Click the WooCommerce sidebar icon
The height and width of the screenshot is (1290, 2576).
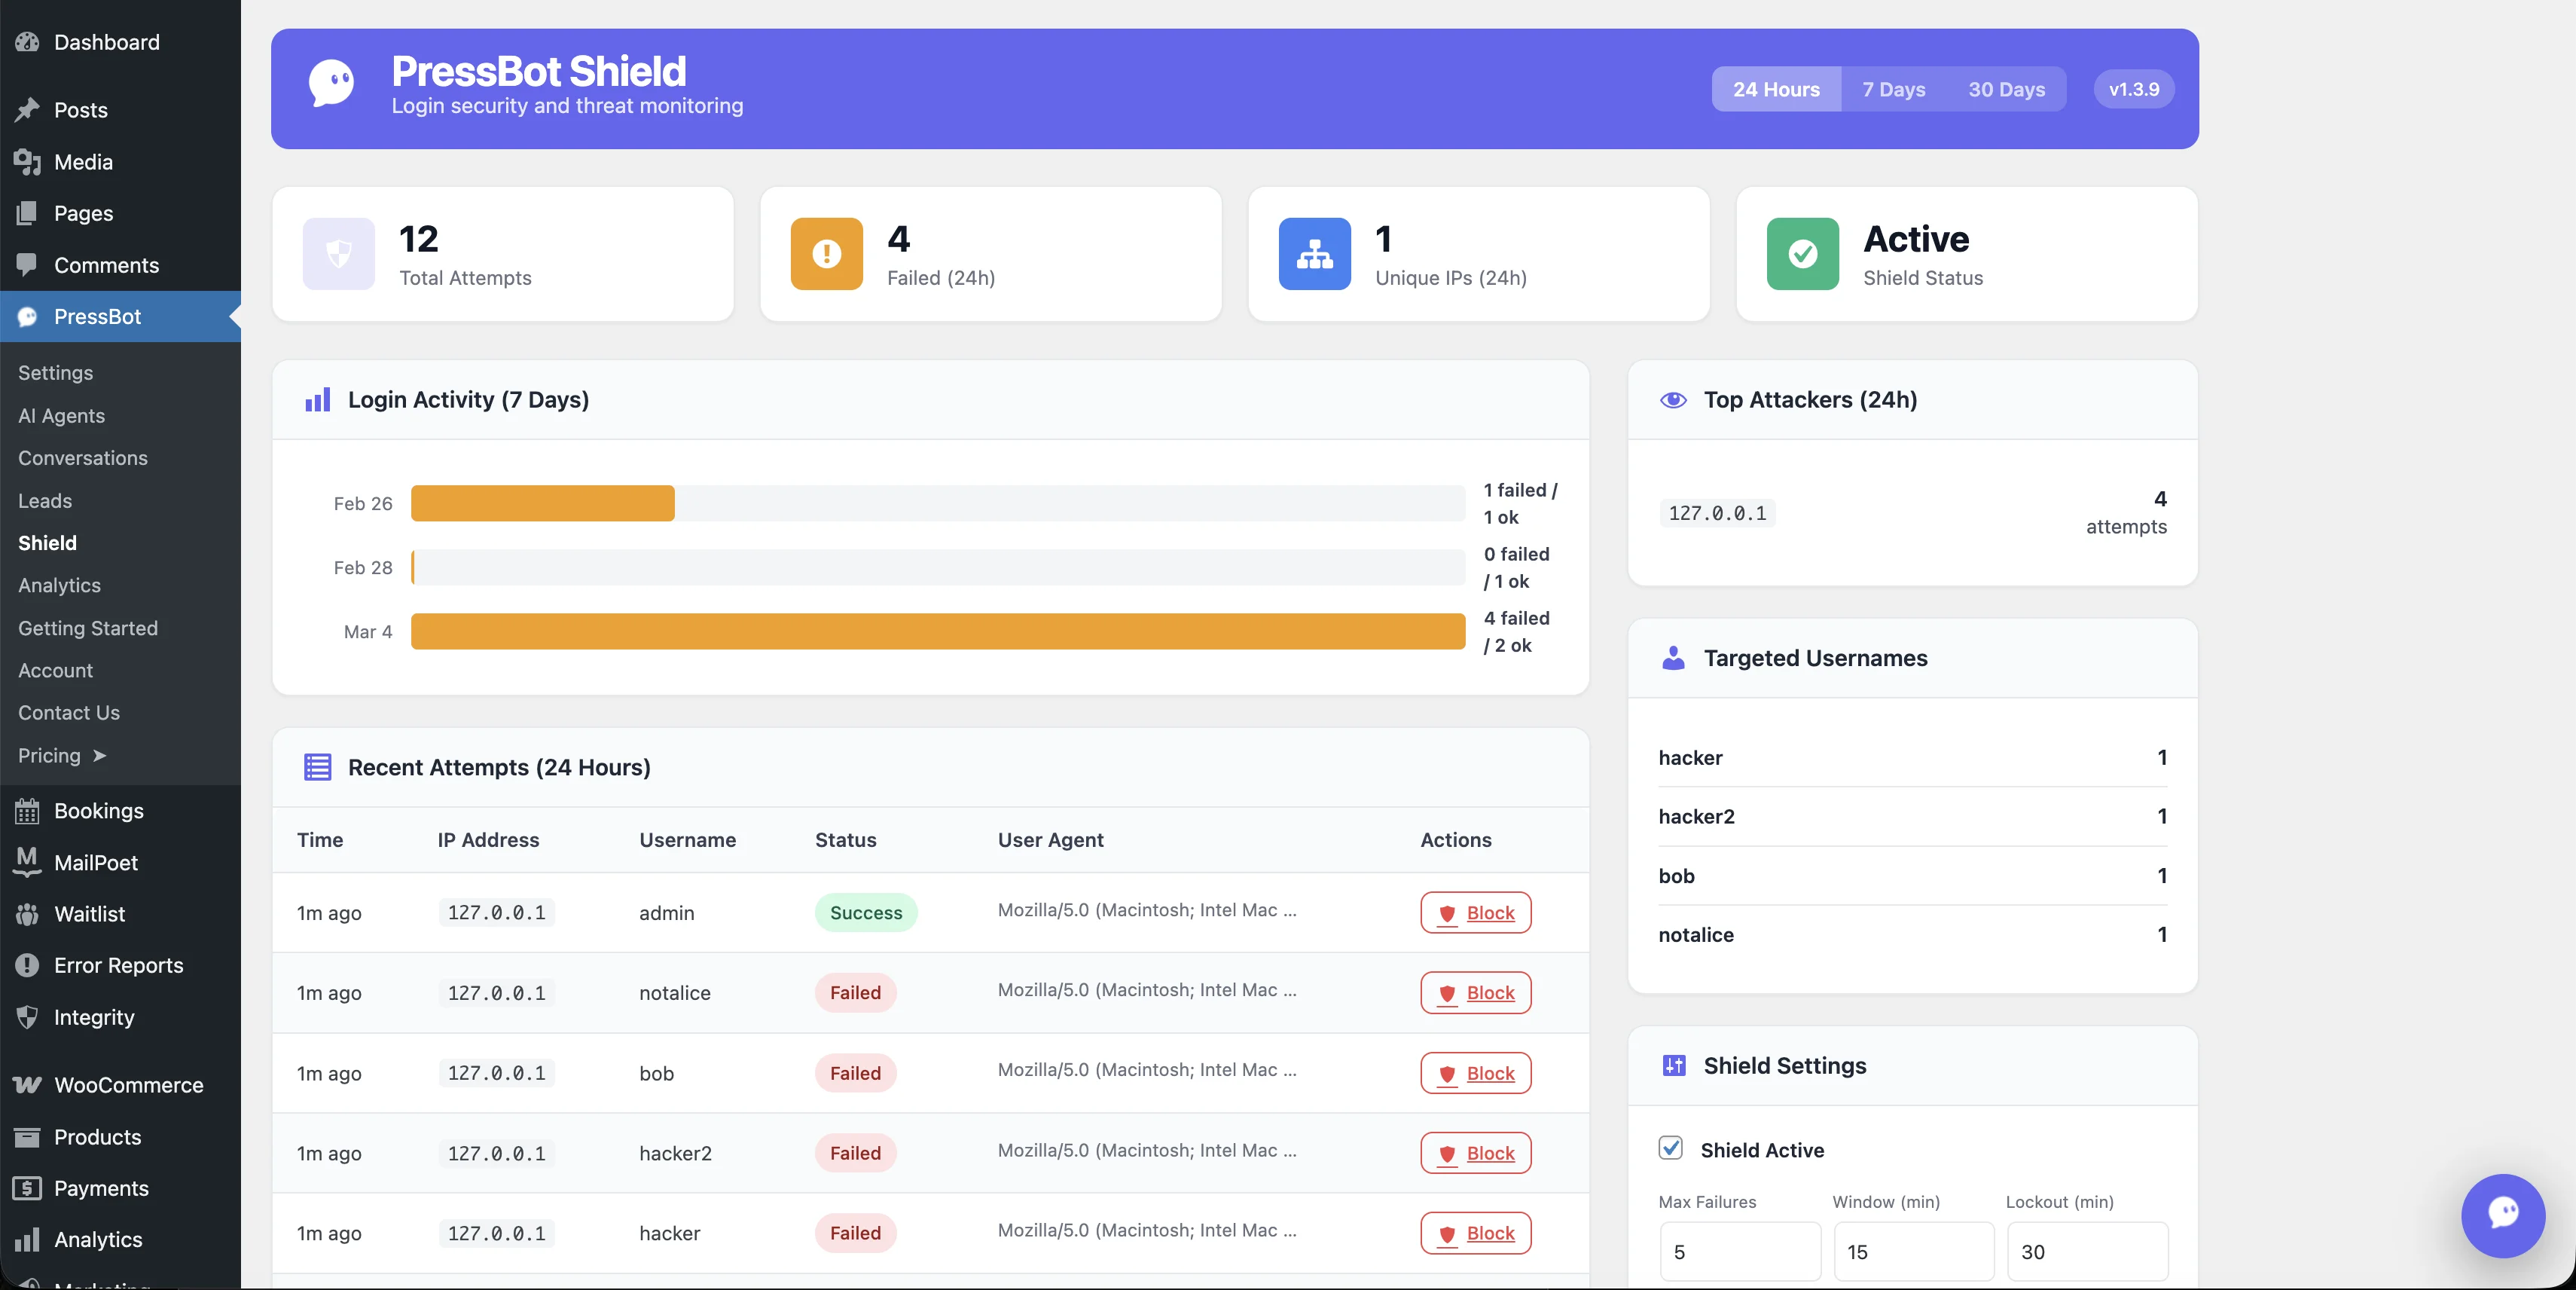(x=27, y=1085)
